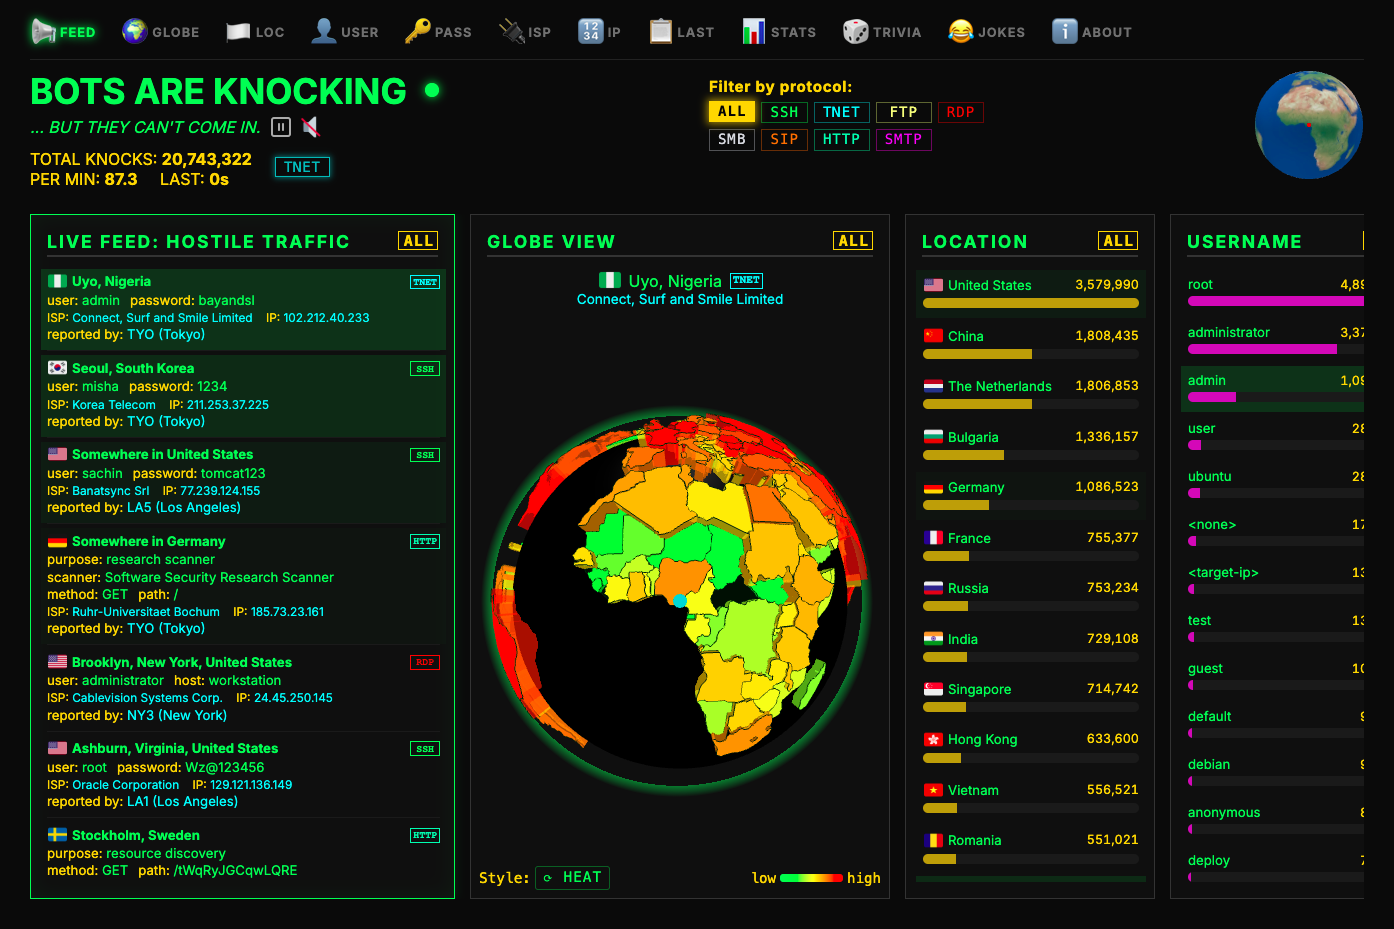Screen dimensions: 1394x929
Task: Open ISP Oracle Corporation link
Action: tap(125, 785)
